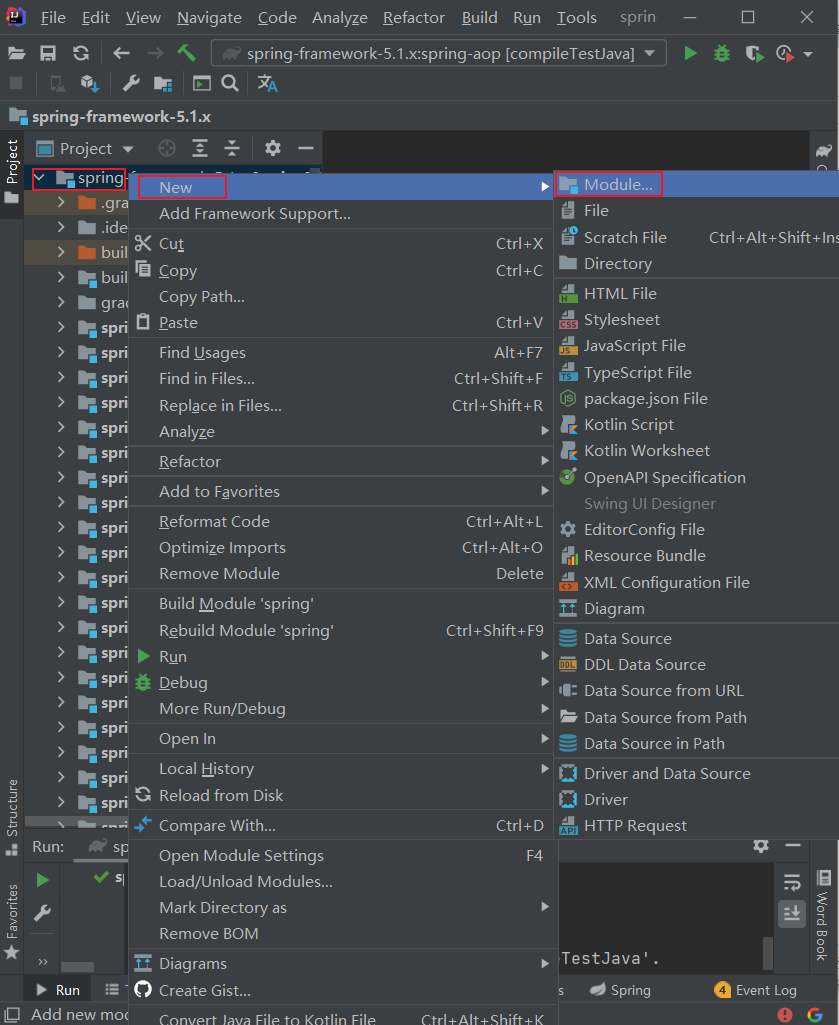Image resolution: width=839 pixels, height=1025 pixels.
Task: Start debugging with the bug toolbar icon
Action: click(722, 53)
